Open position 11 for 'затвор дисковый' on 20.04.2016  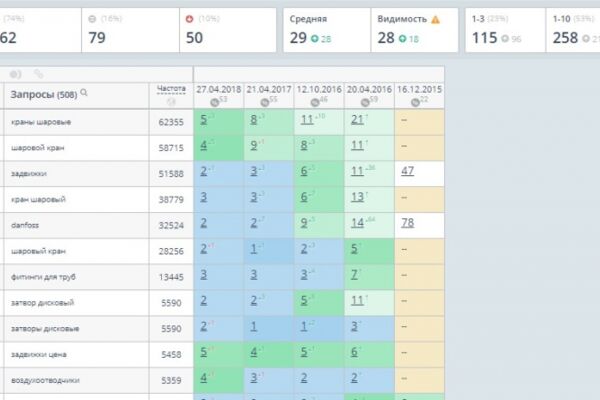coord(357,300)
